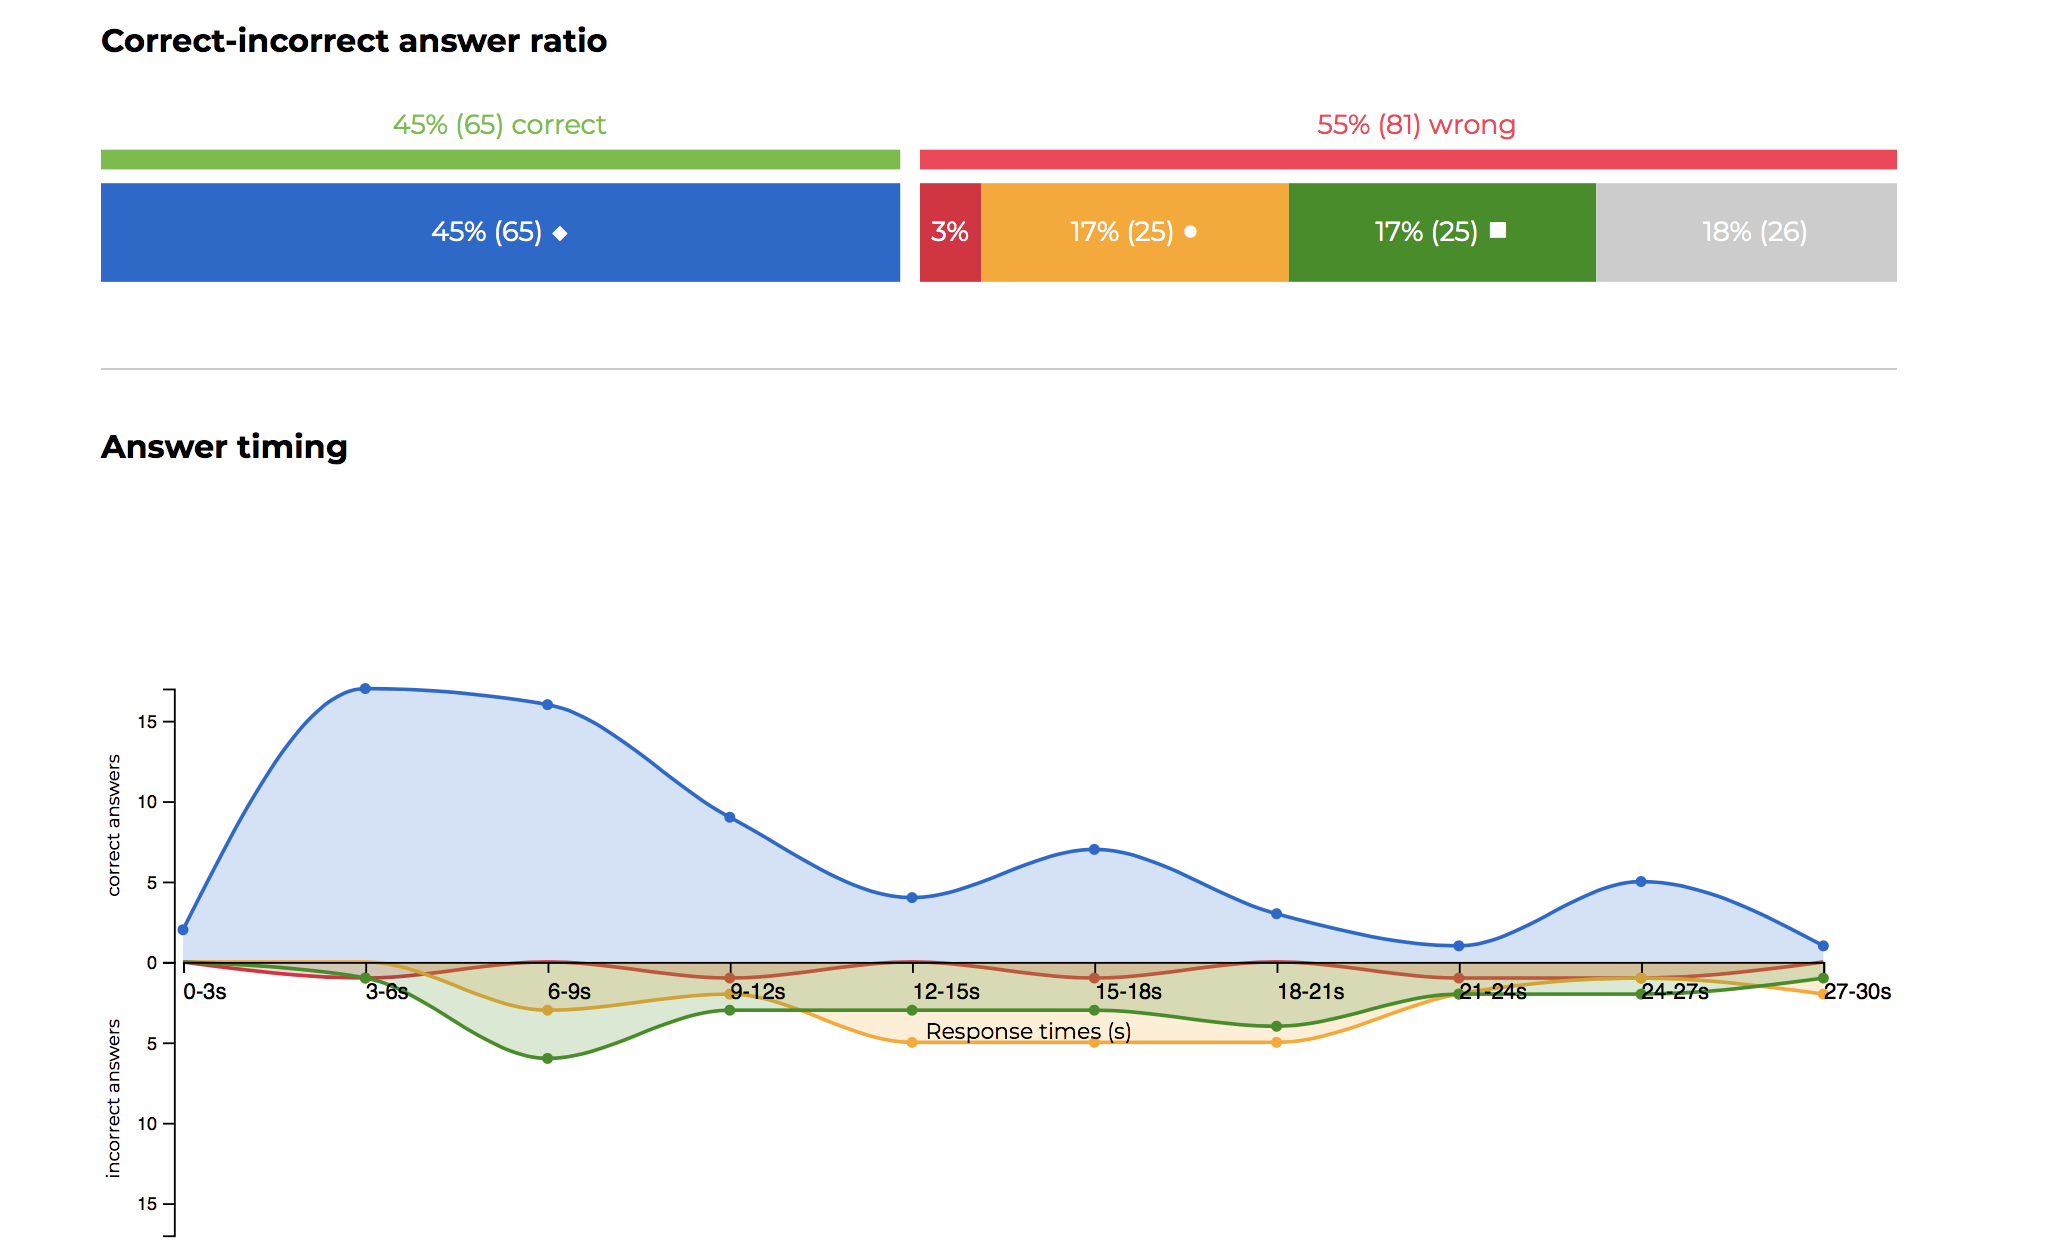Screen dimensions: 2045x1259
Task: Click the 0-3s axis label
Action: [205, 992]
